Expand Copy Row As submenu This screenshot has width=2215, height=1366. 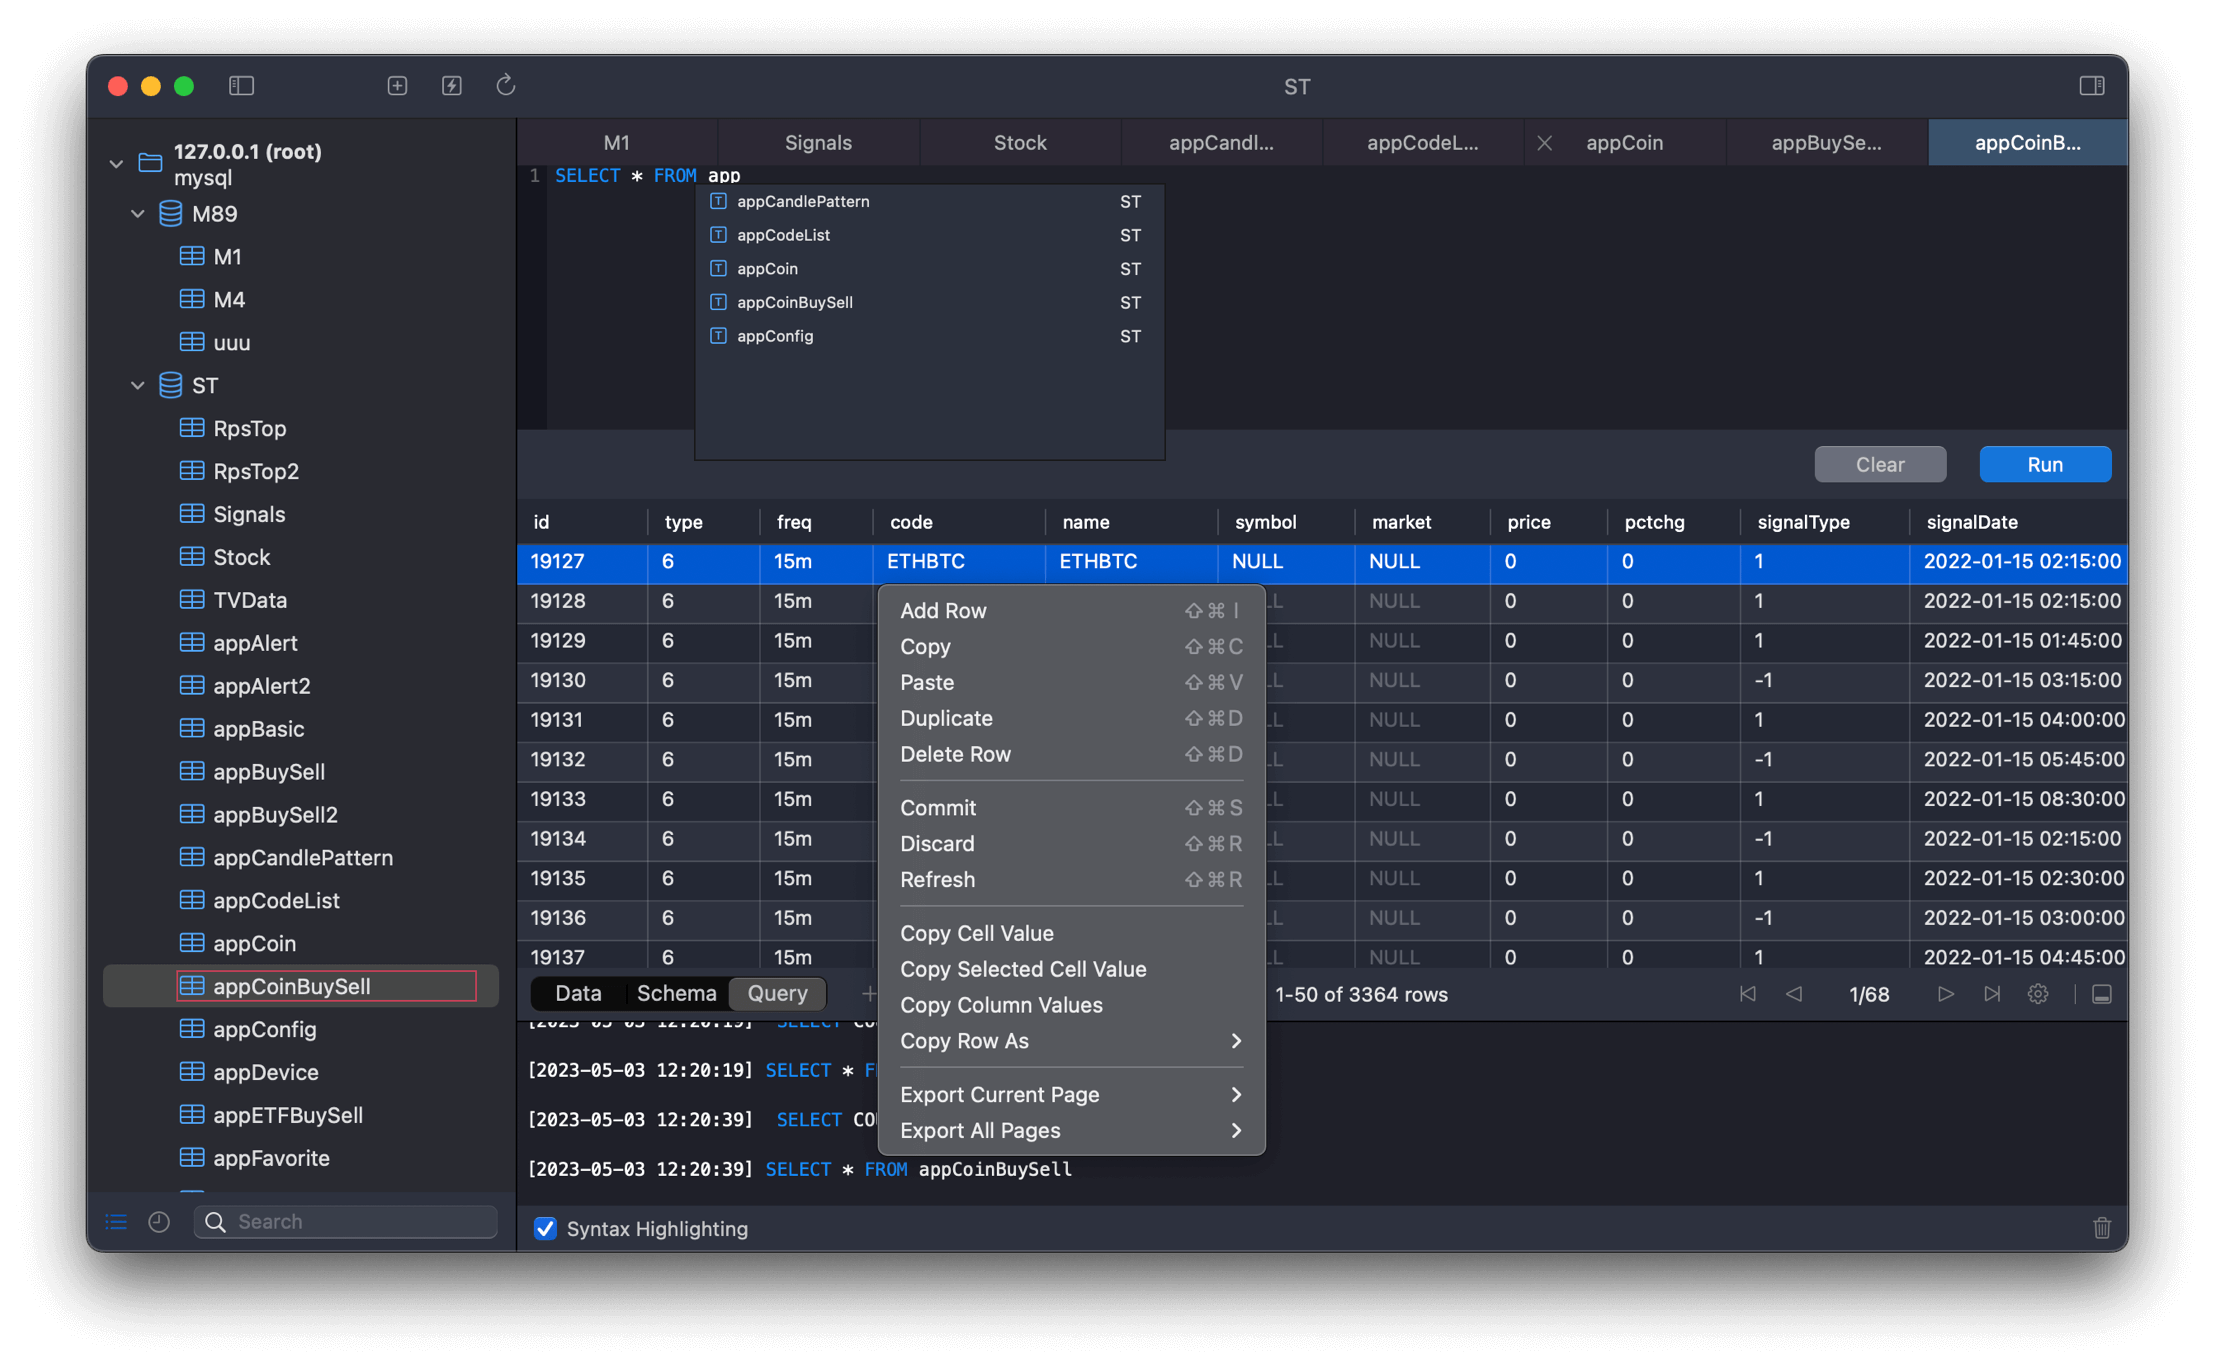point(1071,1041)
